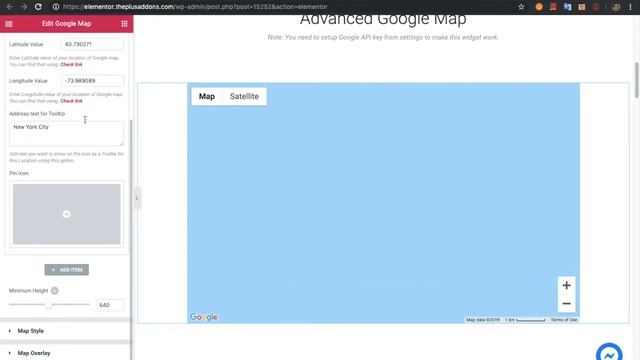Click the Advanced Google Map heading
Screen dimensions: 640x360
383,19
